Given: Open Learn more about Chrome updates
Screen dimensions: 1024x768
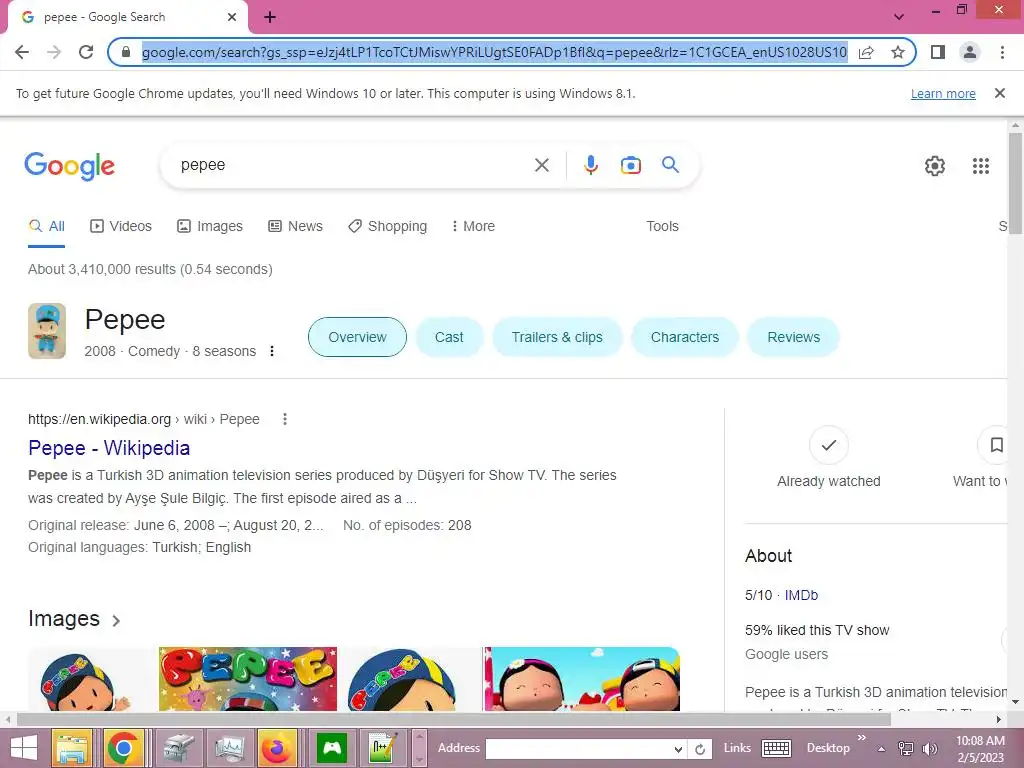Looking at the screenshot, I should [x=943, y=93].
